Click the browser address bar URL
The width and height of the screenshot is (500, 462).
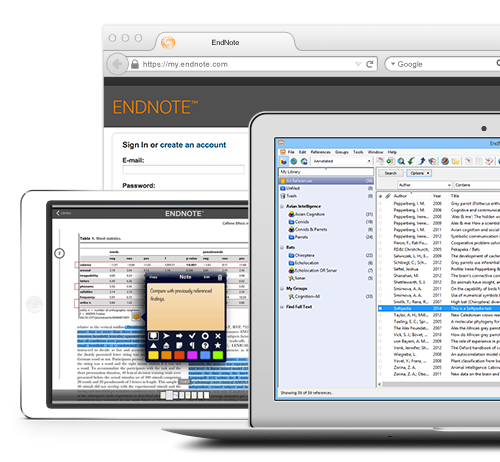point(185,64)
